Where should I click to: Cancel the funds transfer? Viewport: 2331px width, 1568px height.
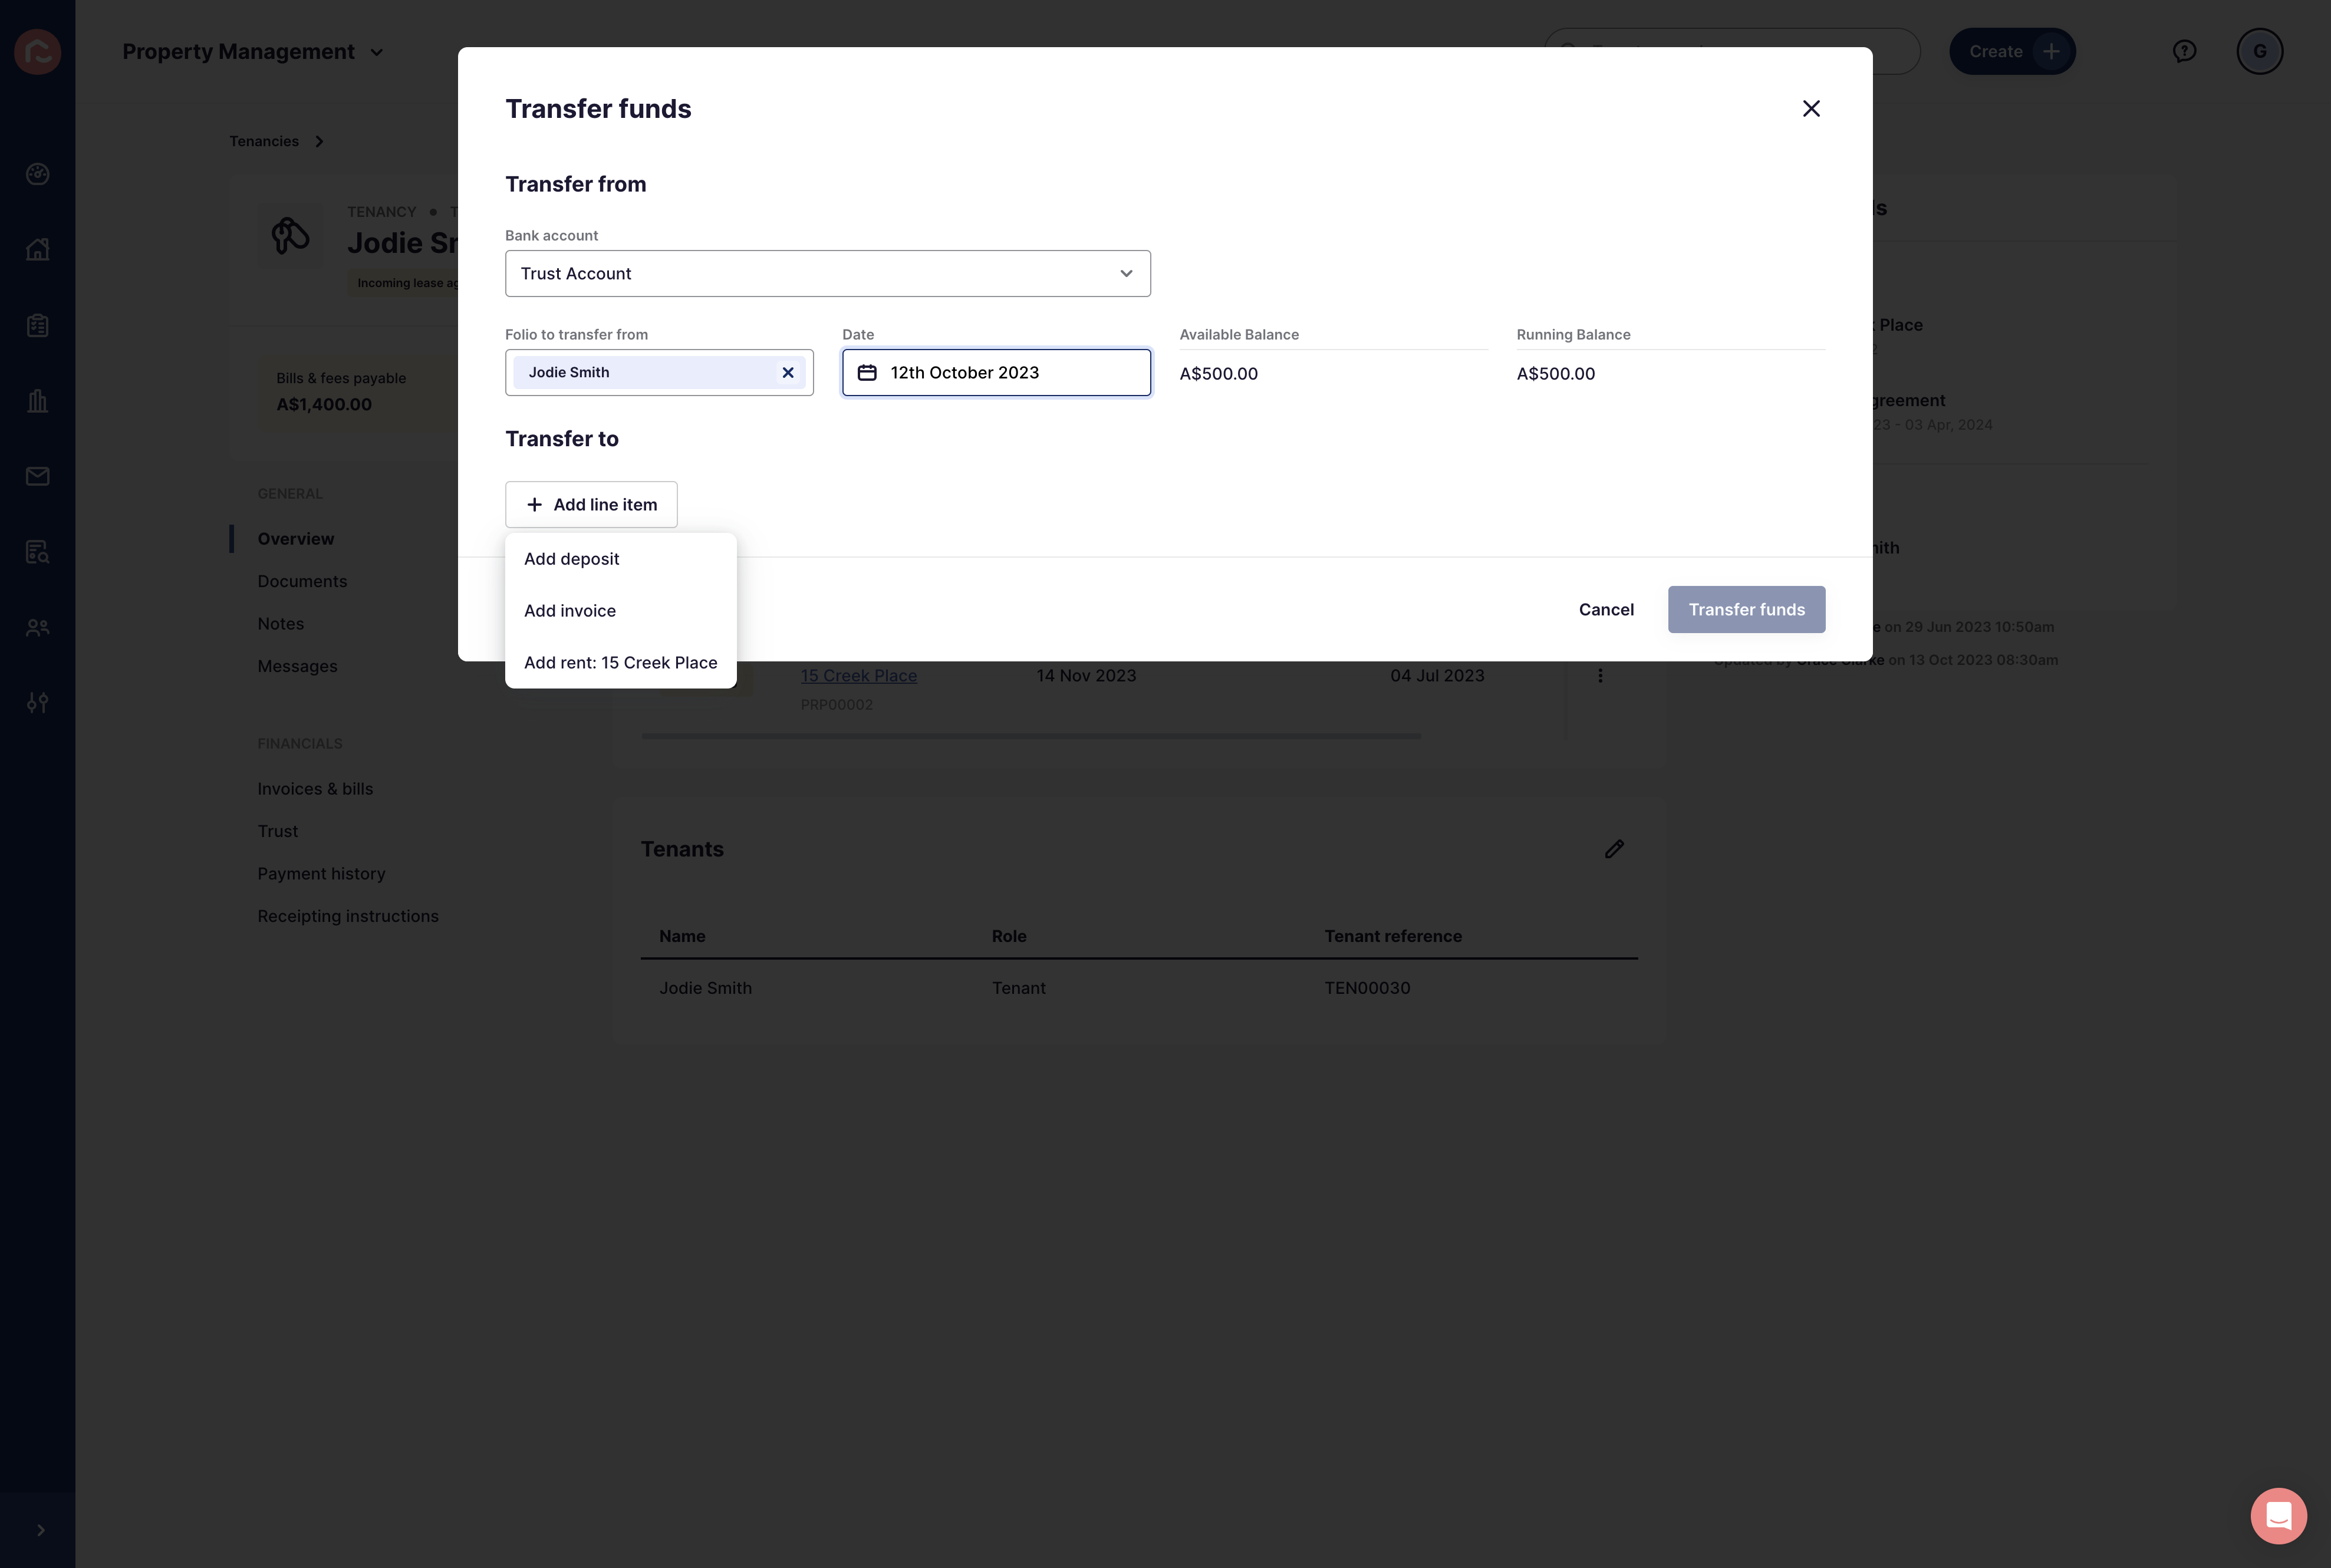coord(1606,609)
